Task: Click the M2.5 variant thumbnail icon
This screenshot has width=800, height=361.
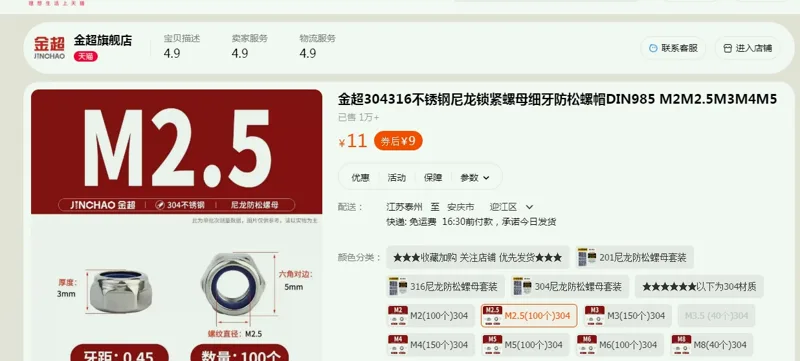Action: 492,316
